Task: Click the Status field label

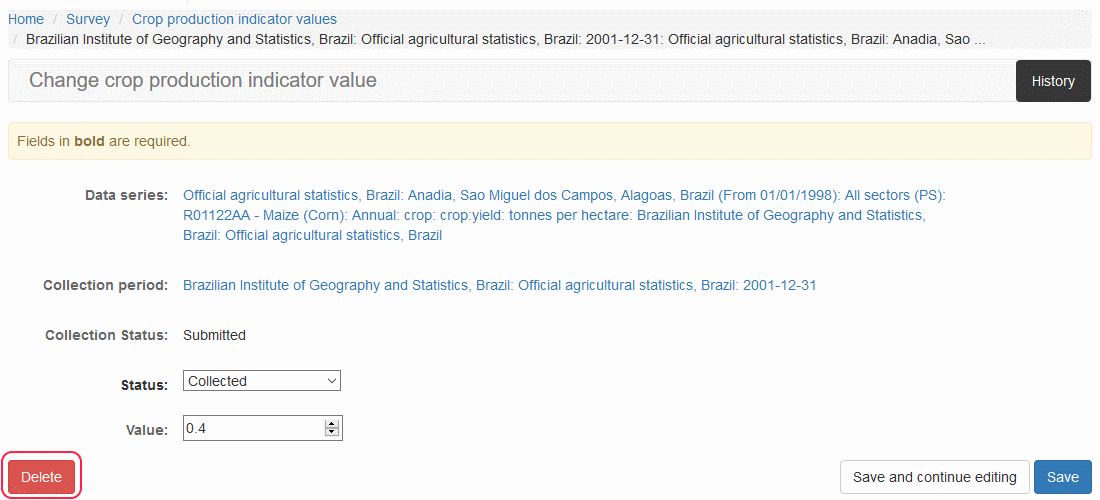Action: (x=144, y=385)
